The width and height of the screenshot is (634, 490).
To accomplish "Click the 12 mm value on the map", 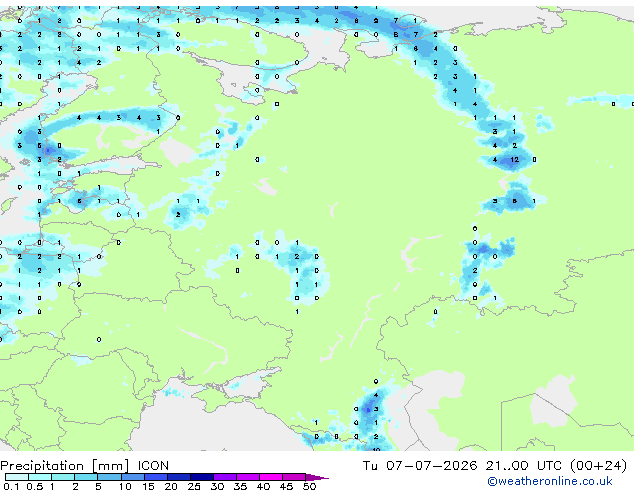I will tap(514, 160).
